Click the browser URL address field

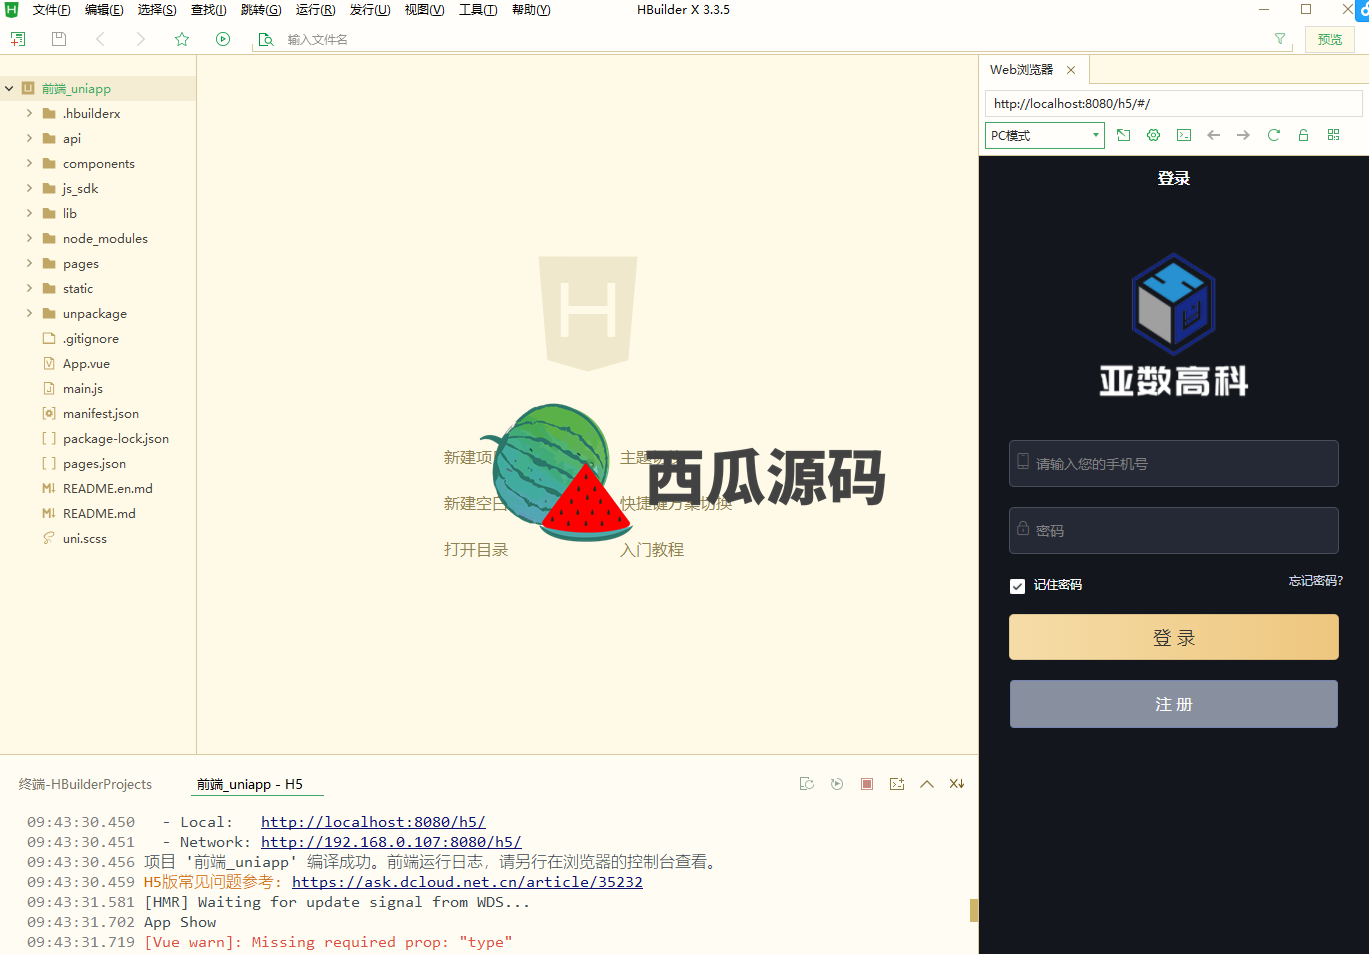pos(1174,104)
